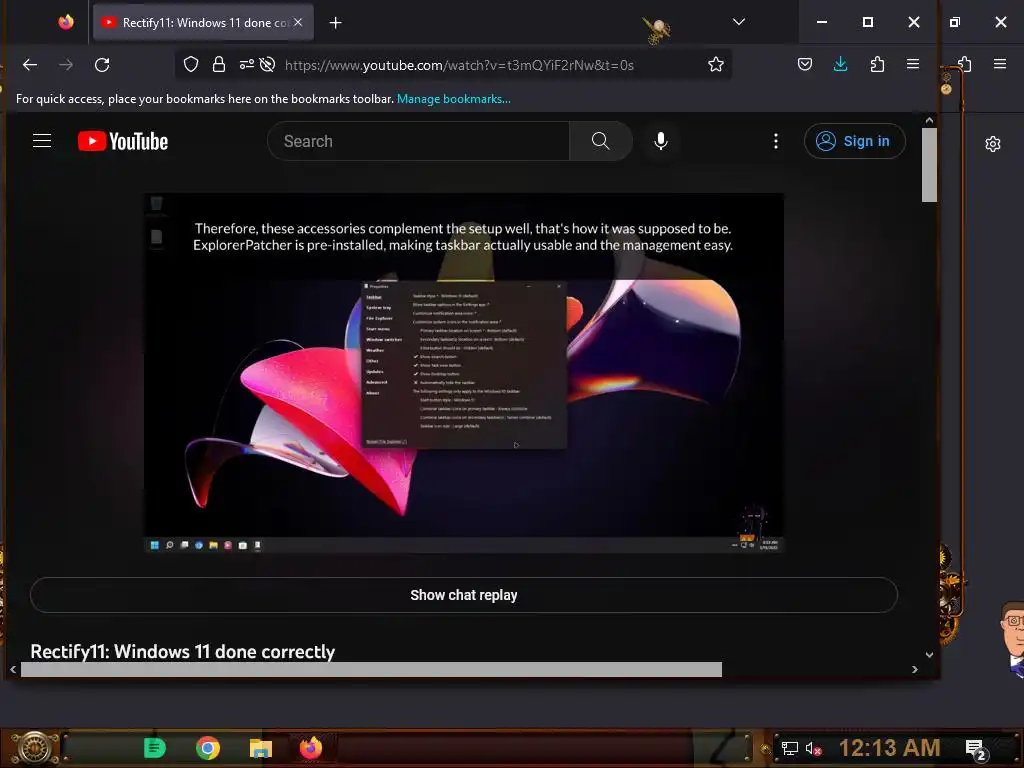Open the network status tray icon
This screenshot has height=768, width=1024.
[x=790, y=748]
